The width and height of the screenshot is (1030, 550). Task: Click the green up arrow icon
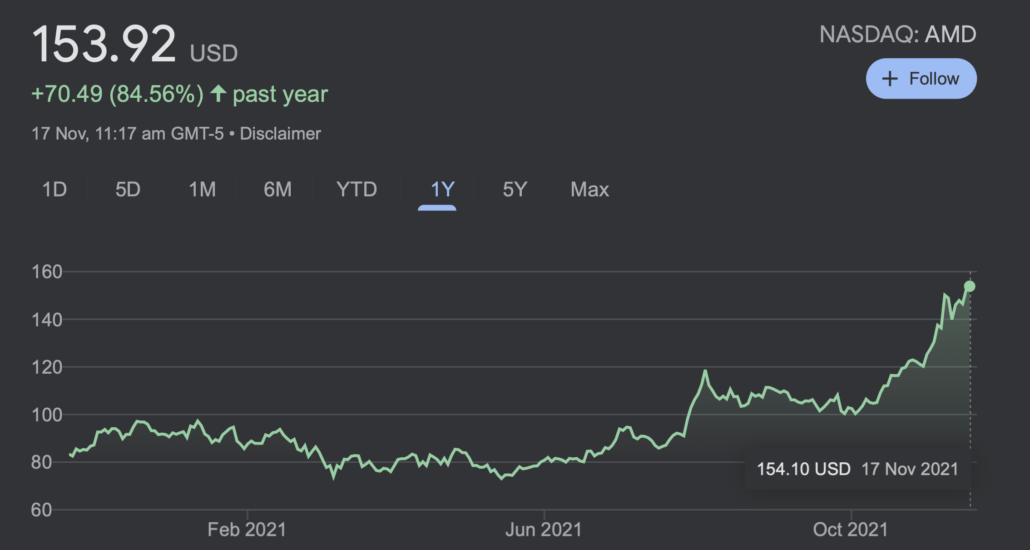pos(218,95)
